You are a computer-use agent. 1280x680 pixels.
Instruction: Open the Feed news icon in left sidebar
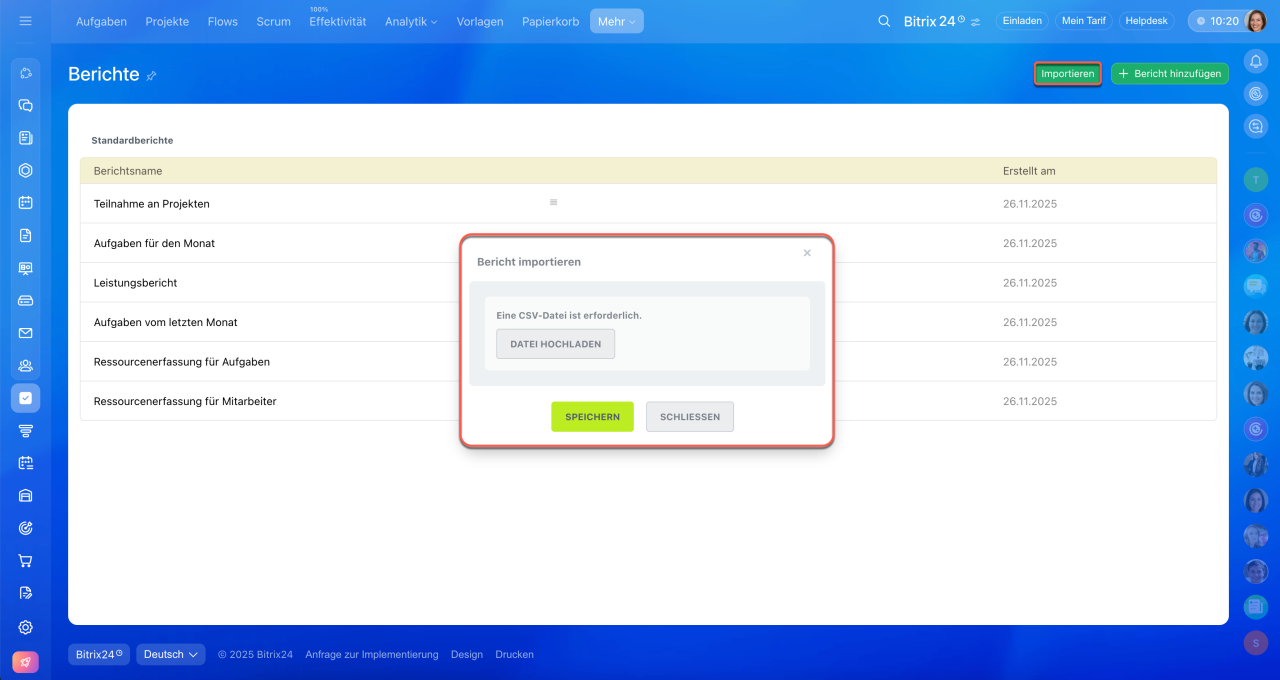click(x=26, y=138)
